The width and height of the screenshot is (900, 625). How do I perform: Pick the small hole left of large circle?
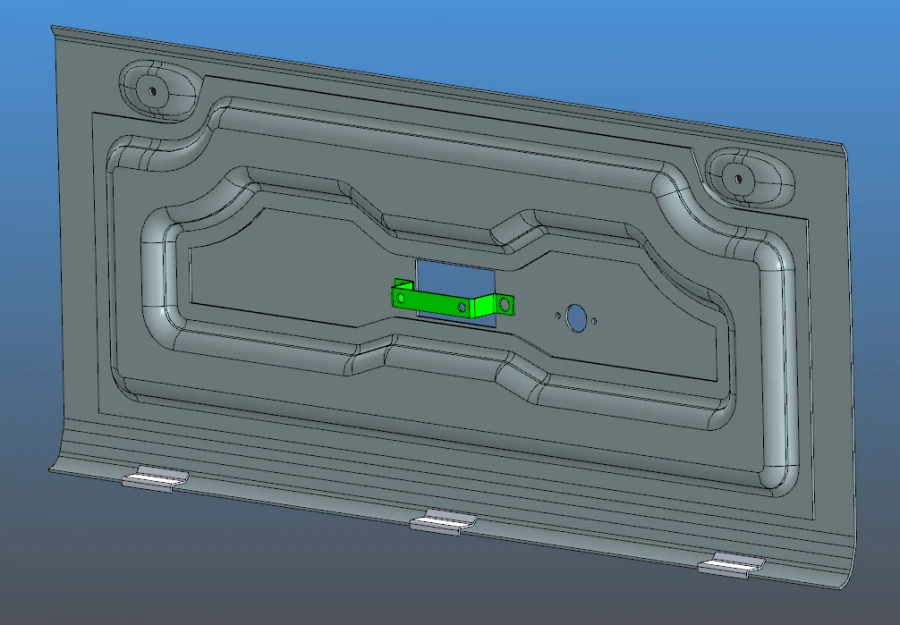click(558, 315)
